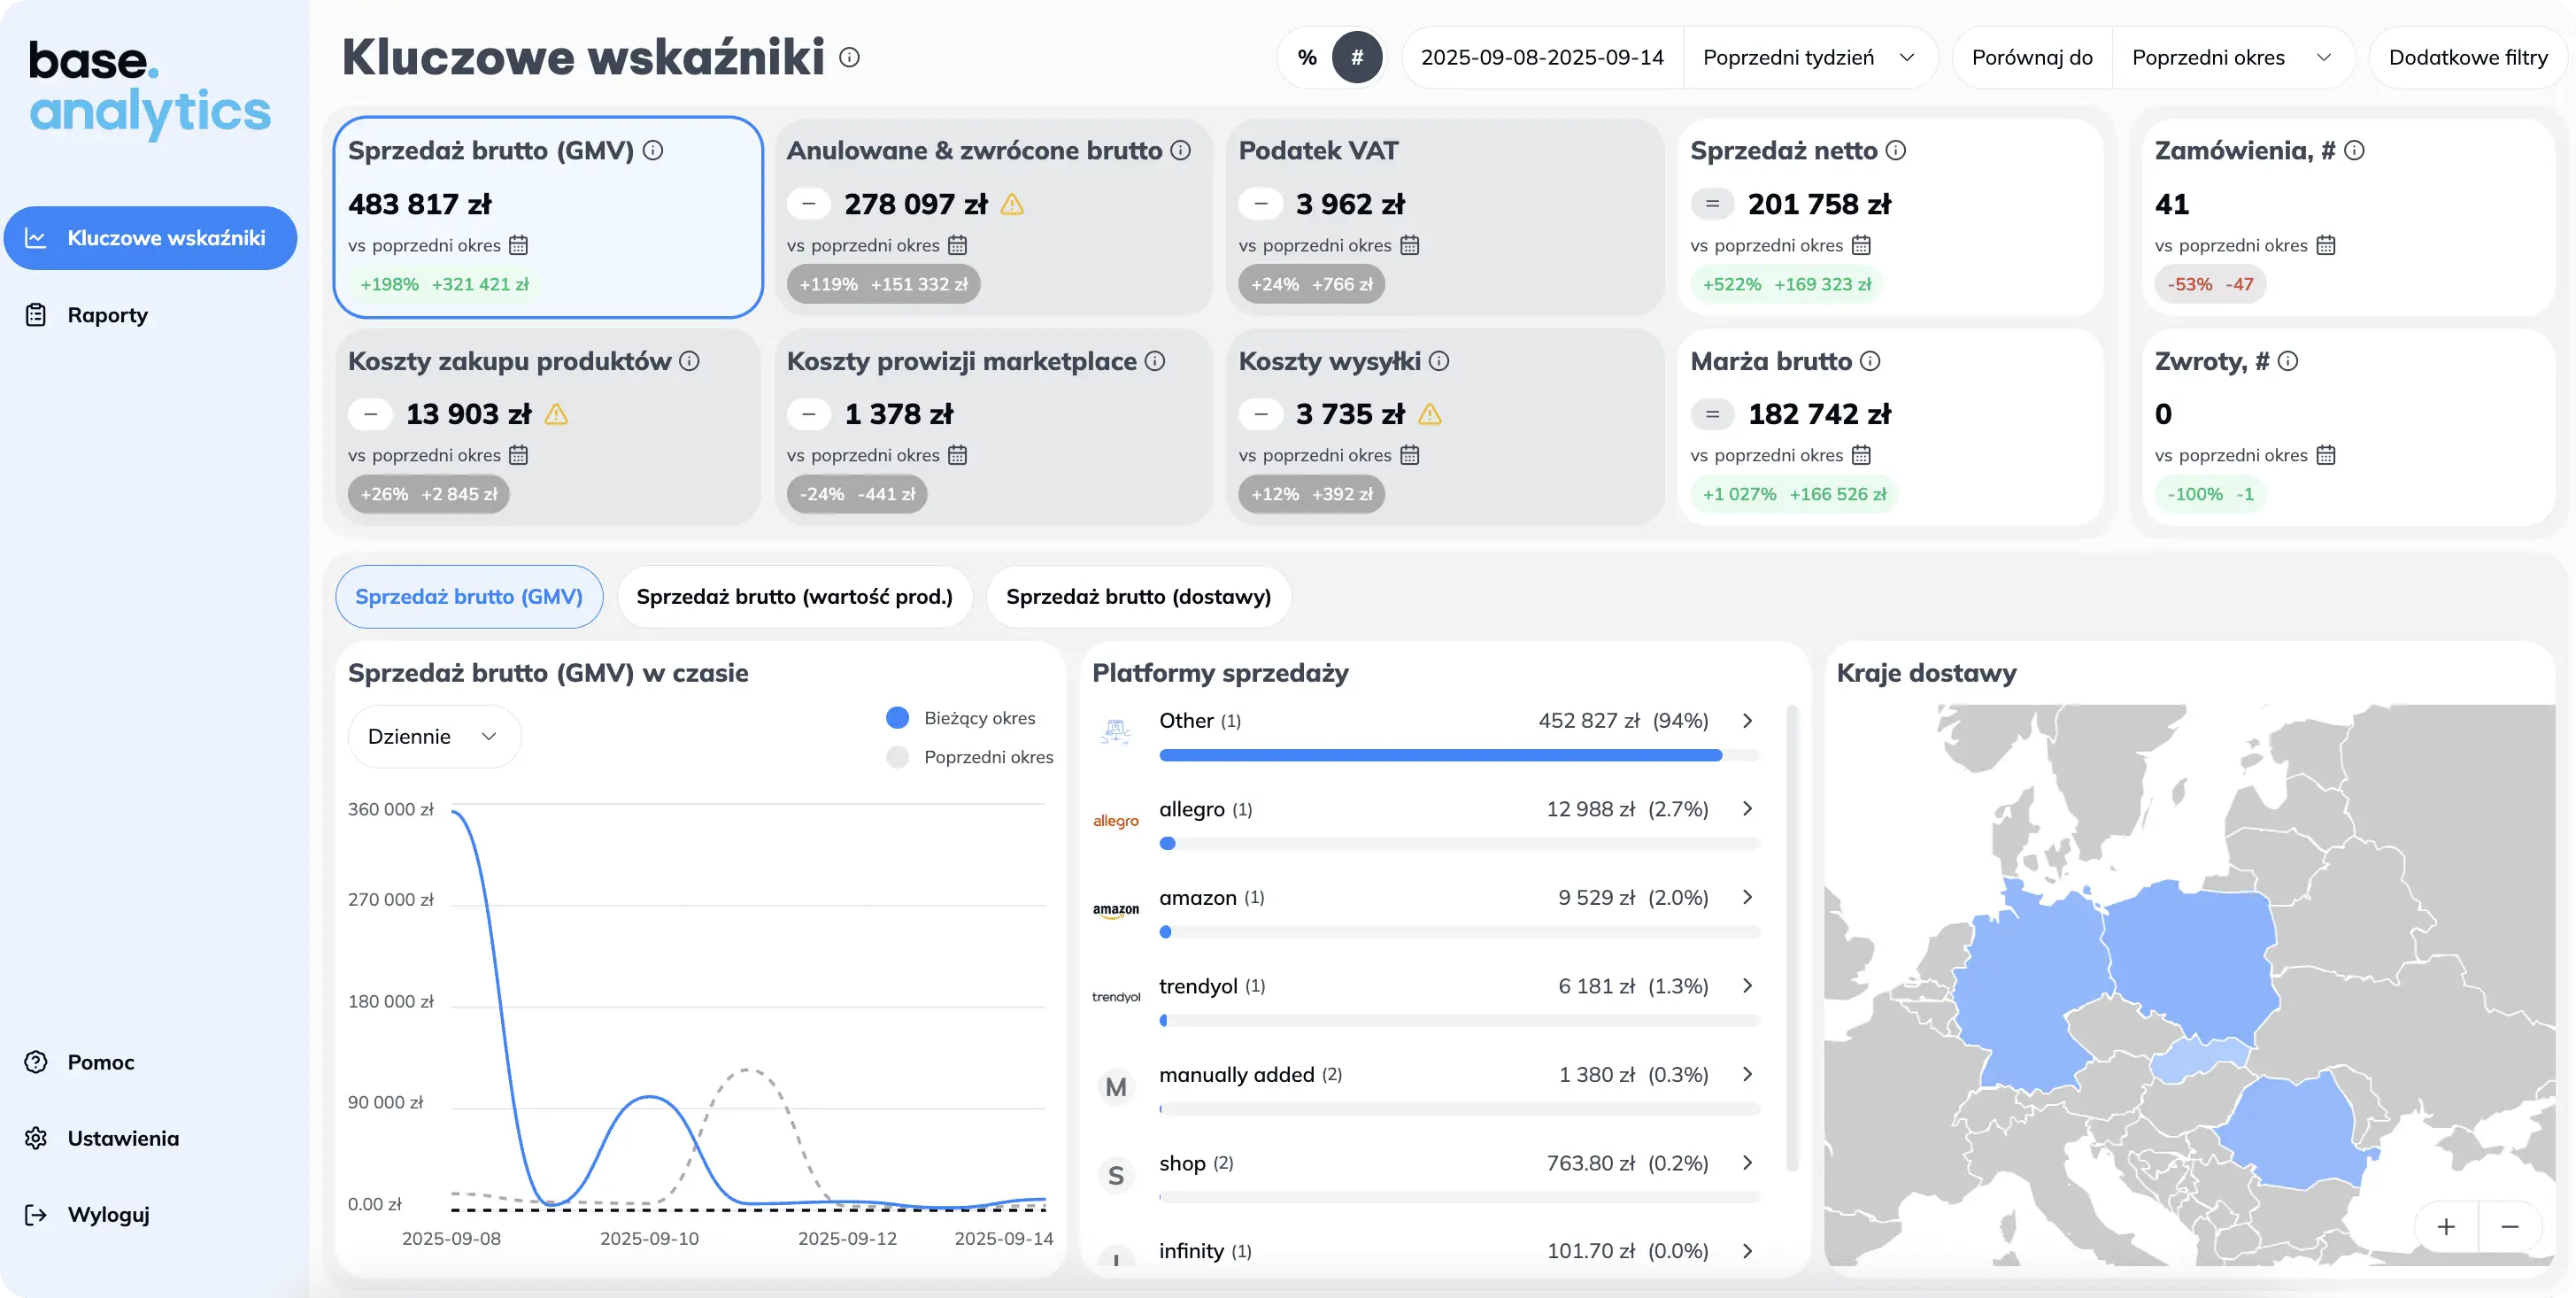Click the blue Bieżący okres legend swatch
The height and width of the screenshot is (1298, 2576).
(x=897, y=718)
